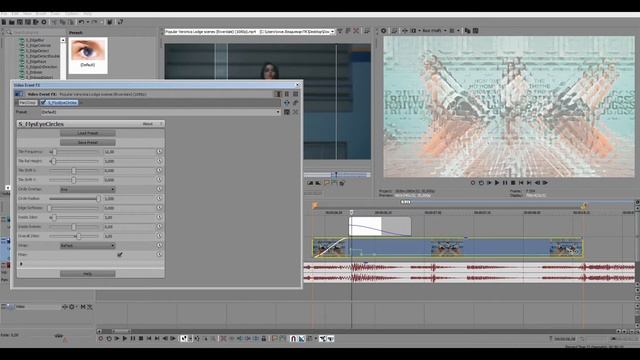The width and height of the screenshot is (640, 360).
Task: Click the Save preset disk icon in FX window
Action: click(287, 112)
